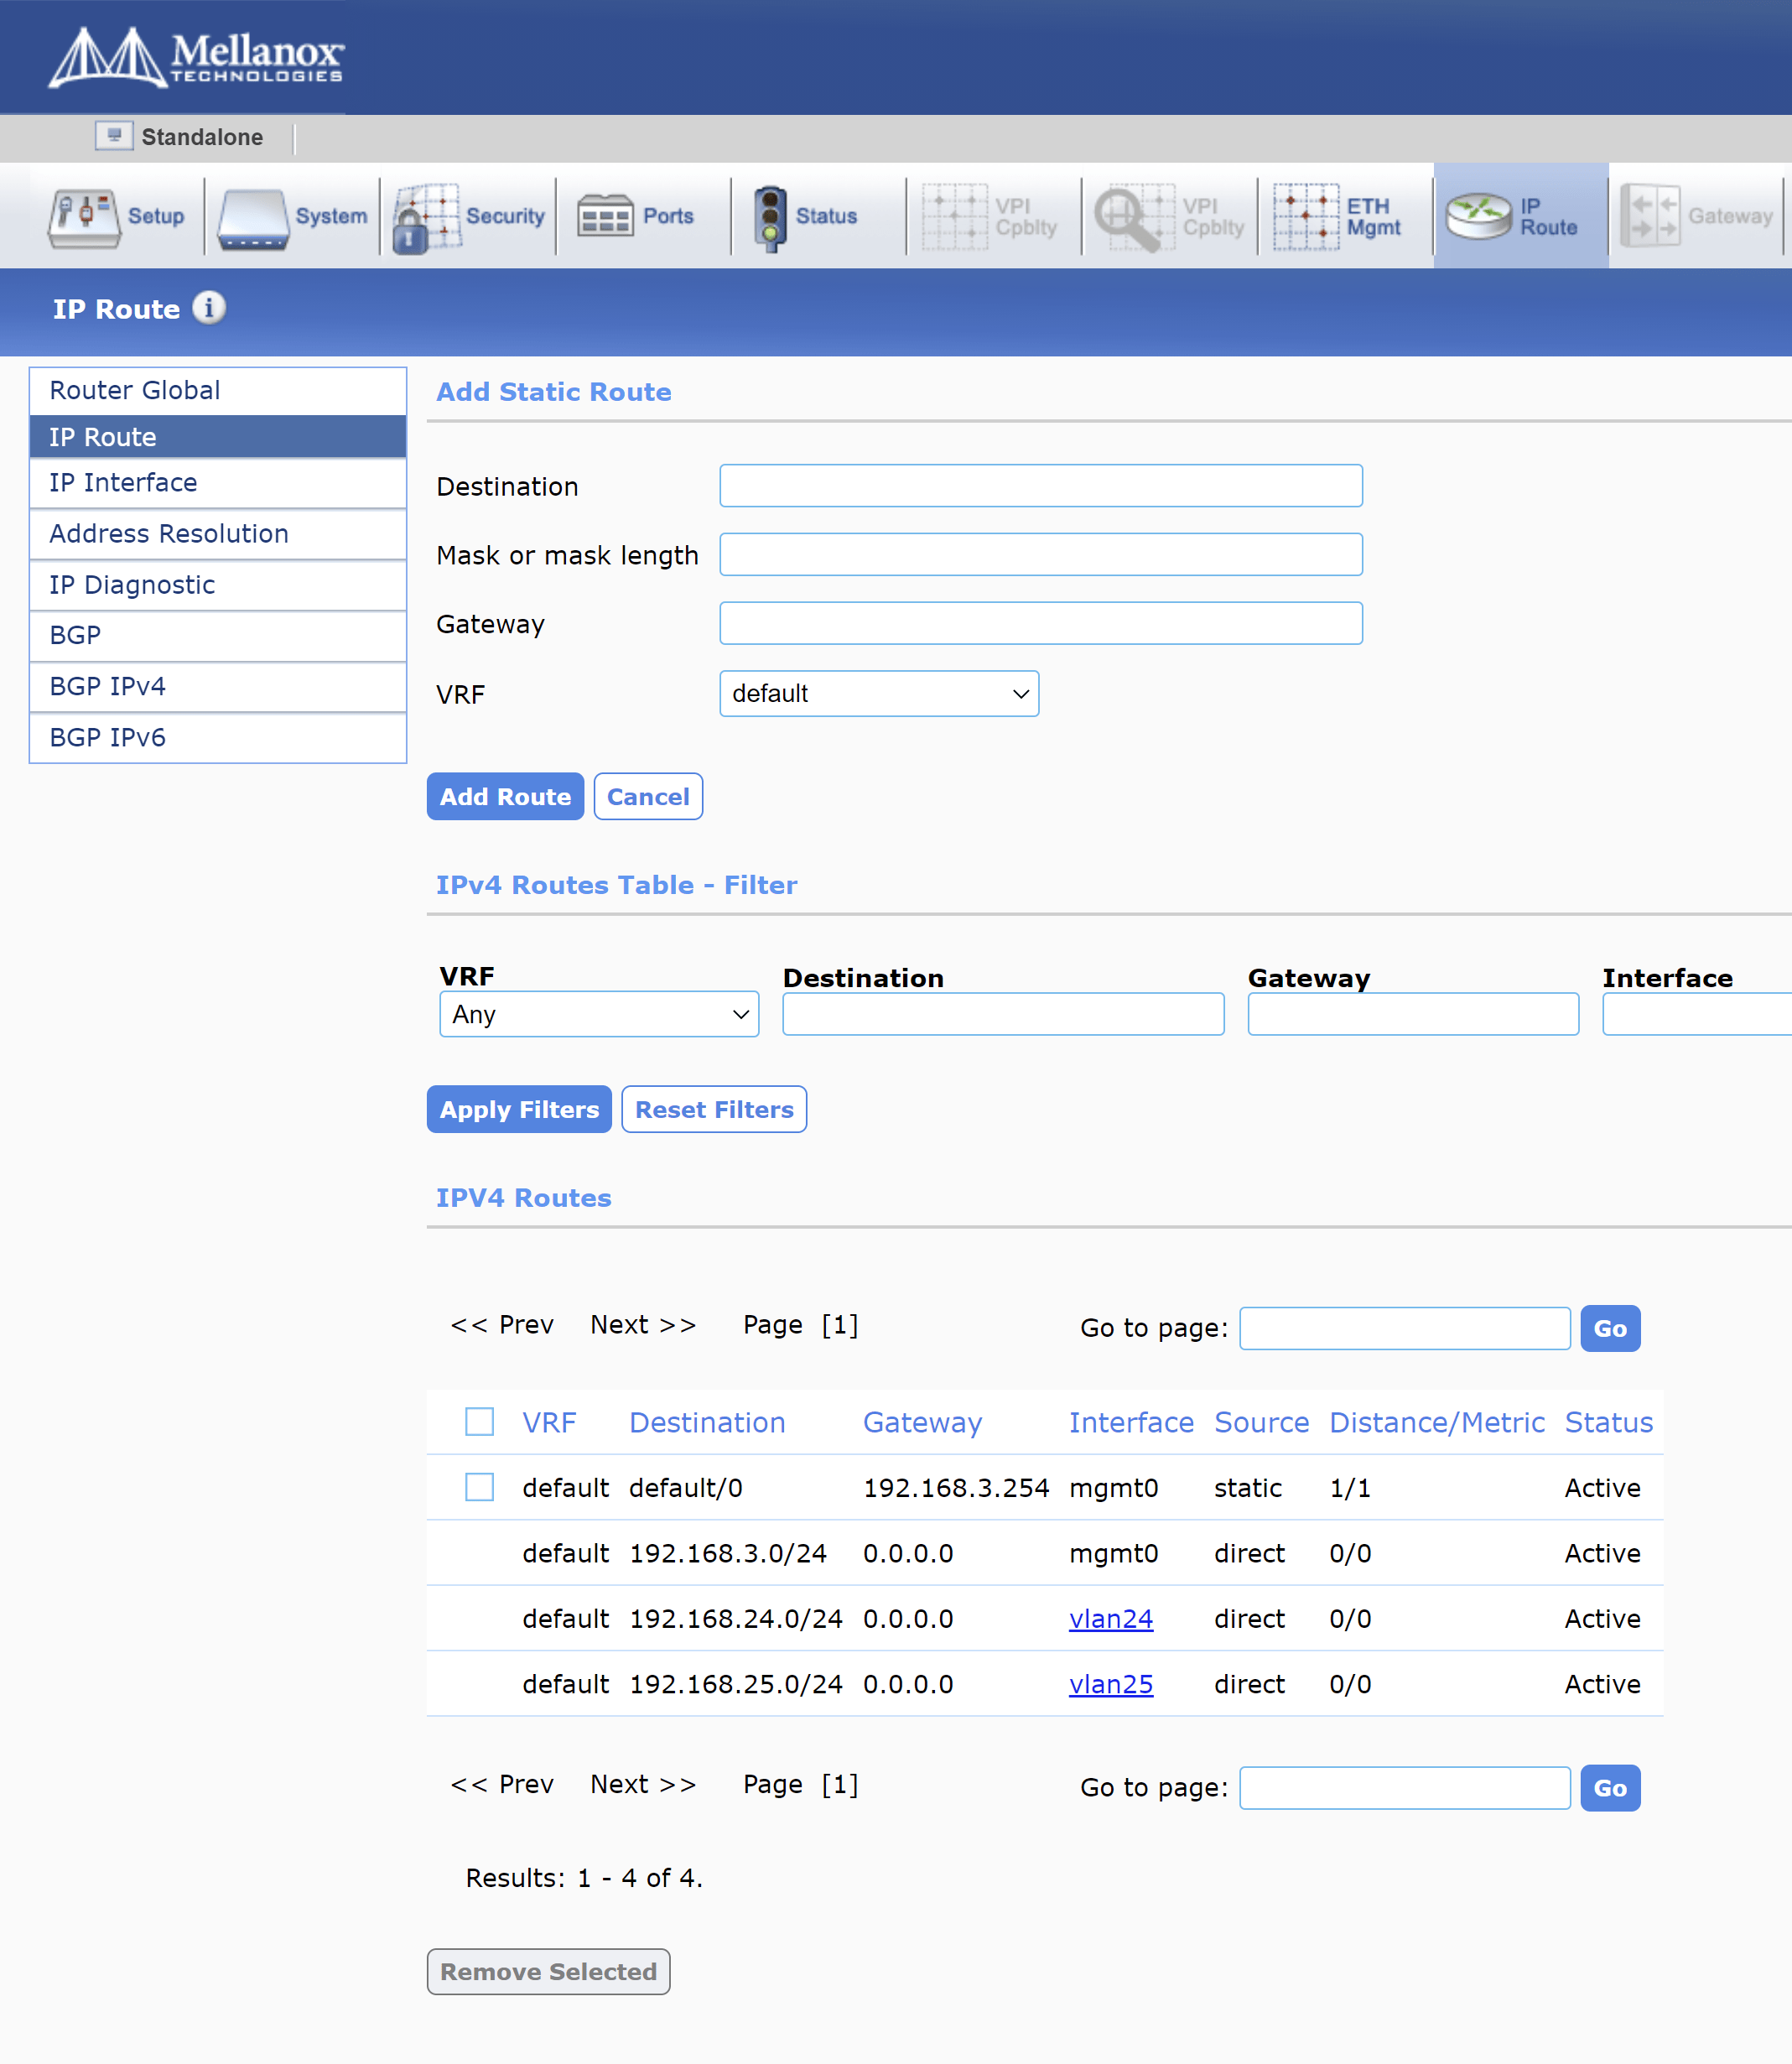Screen dimensions: 1792x2064
Task: Toggle the select-all checkbox in routes header
Action: click(x=480, y=1421)
